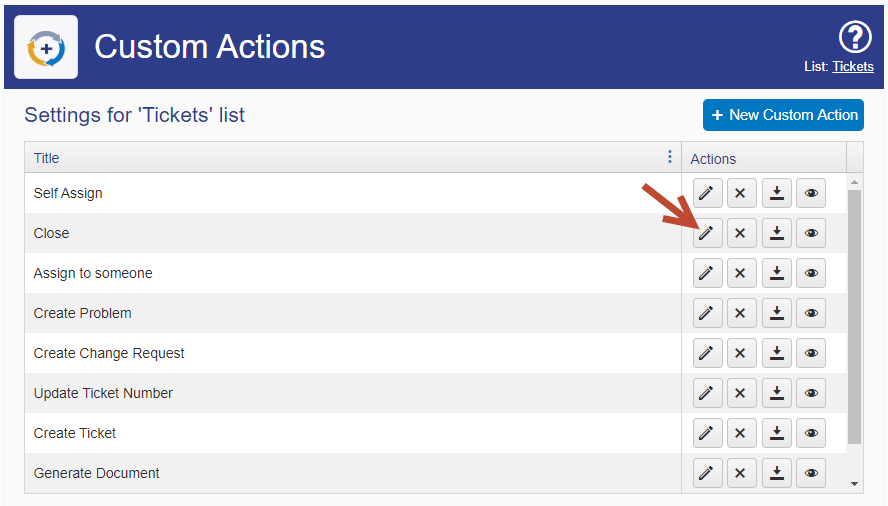Open the help question mark icon
This screenshot has height=506, width=888.
pyautogui.click(x=855, y=37)
